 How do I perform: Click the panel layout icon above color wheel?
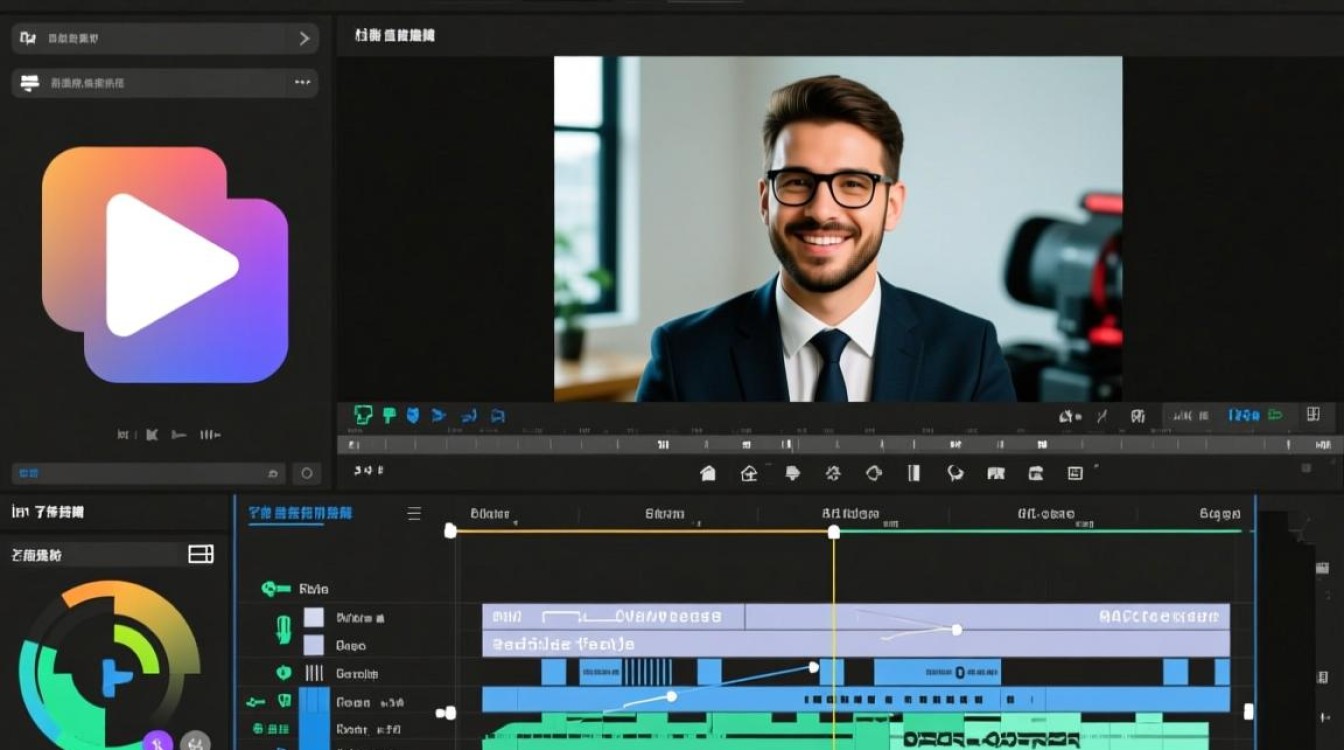(x=201, y=554)
